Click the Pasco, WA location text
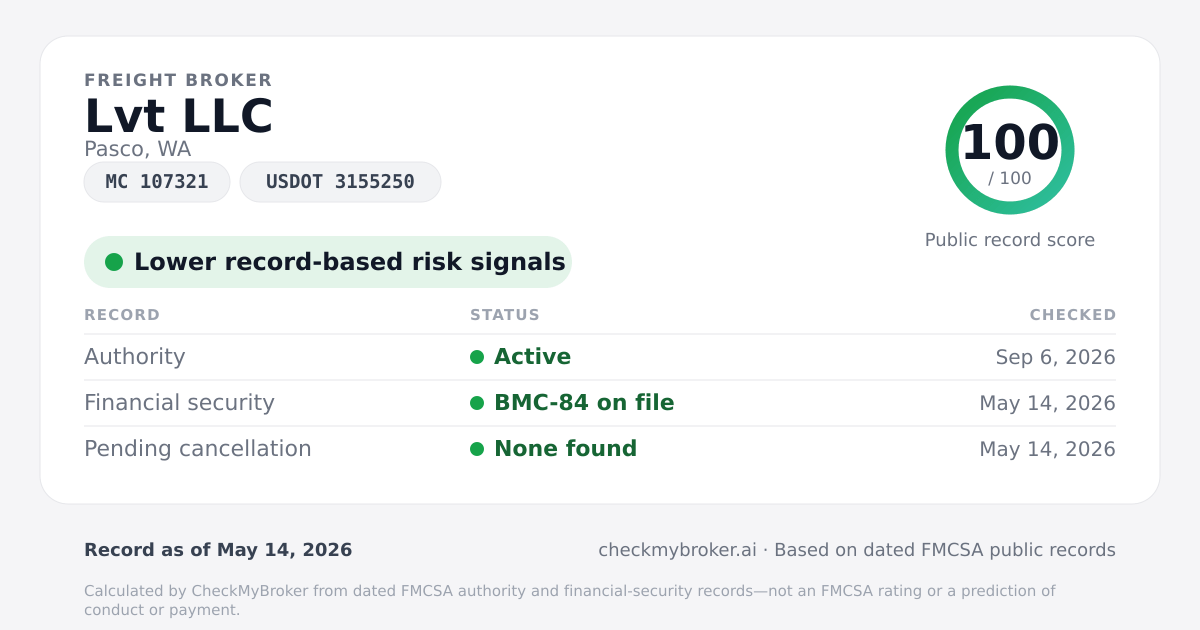Viewport: 1200px width, 630px height. pos(137,149)
